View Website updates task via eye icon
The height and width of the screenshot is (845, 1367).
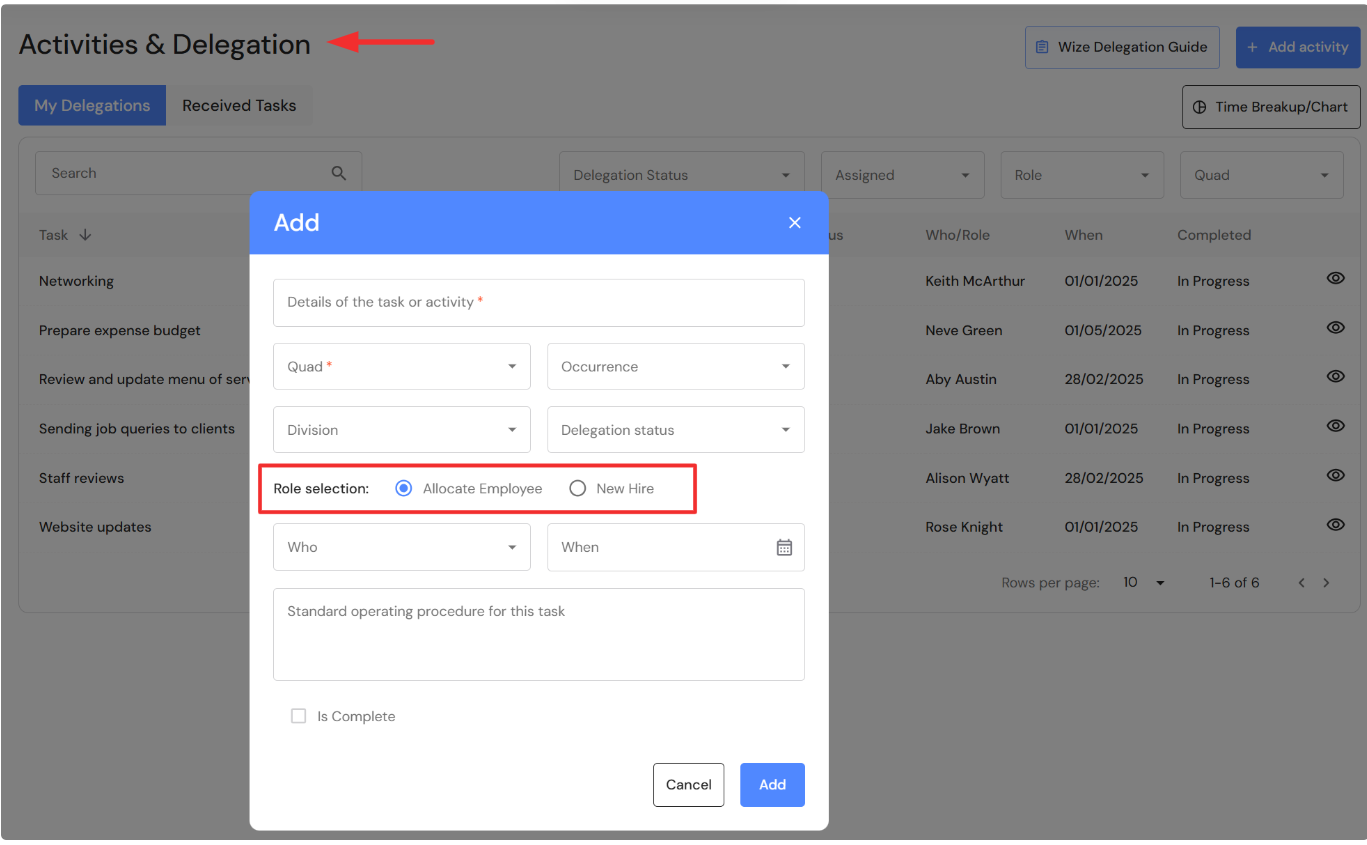click(x=1335, y=524)
